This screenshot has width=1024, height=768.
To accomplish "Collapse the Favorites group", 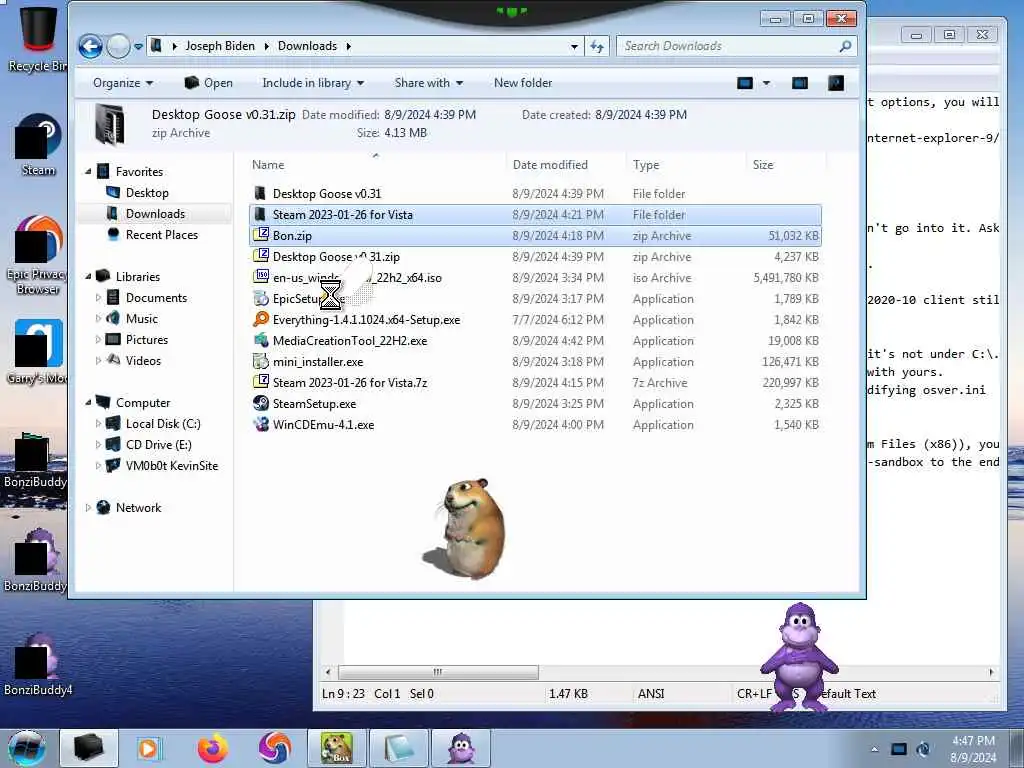I will (88, 172).
